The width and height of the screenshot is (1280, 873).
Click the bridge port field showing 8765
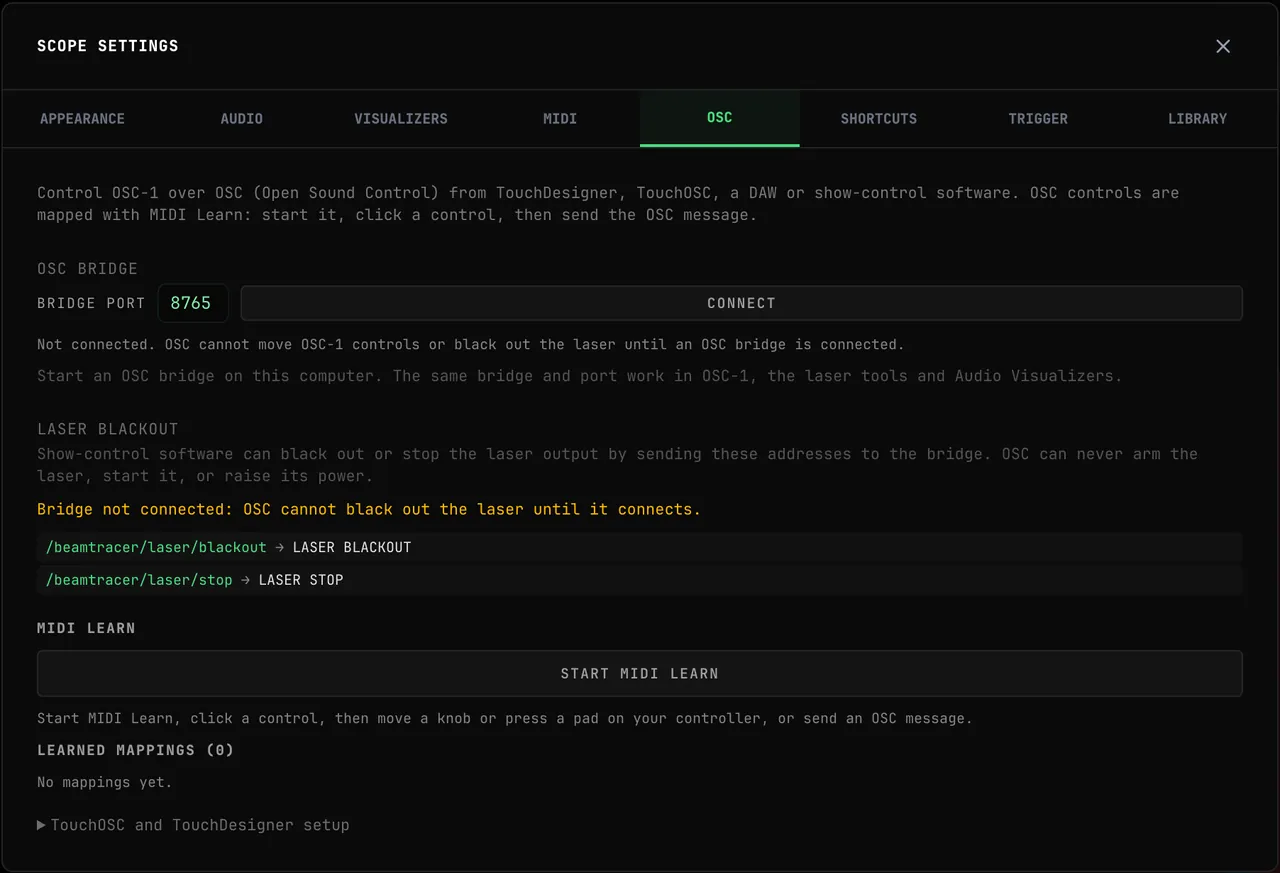192,303
